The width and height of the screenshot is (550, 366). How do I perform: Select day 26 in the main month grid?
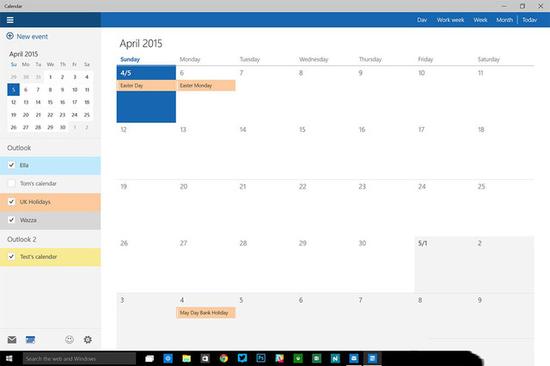point(146,265)
